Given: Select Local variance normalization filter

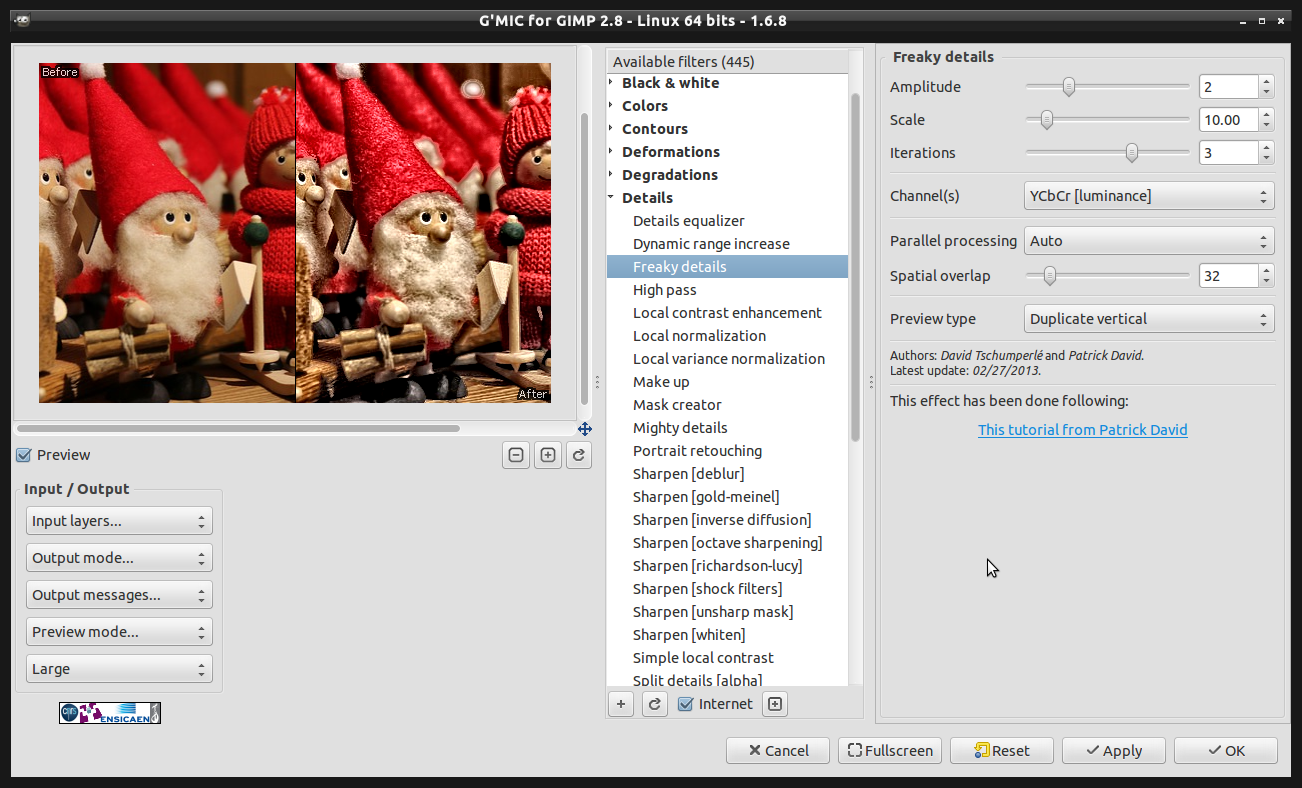Looking at the screenshot, I should [x=727, y=359].
